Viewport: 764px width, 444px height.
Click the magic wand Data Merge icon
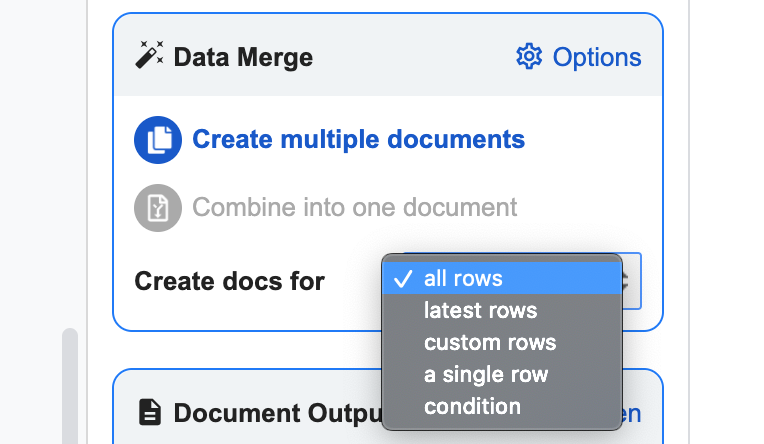point(149,56)
